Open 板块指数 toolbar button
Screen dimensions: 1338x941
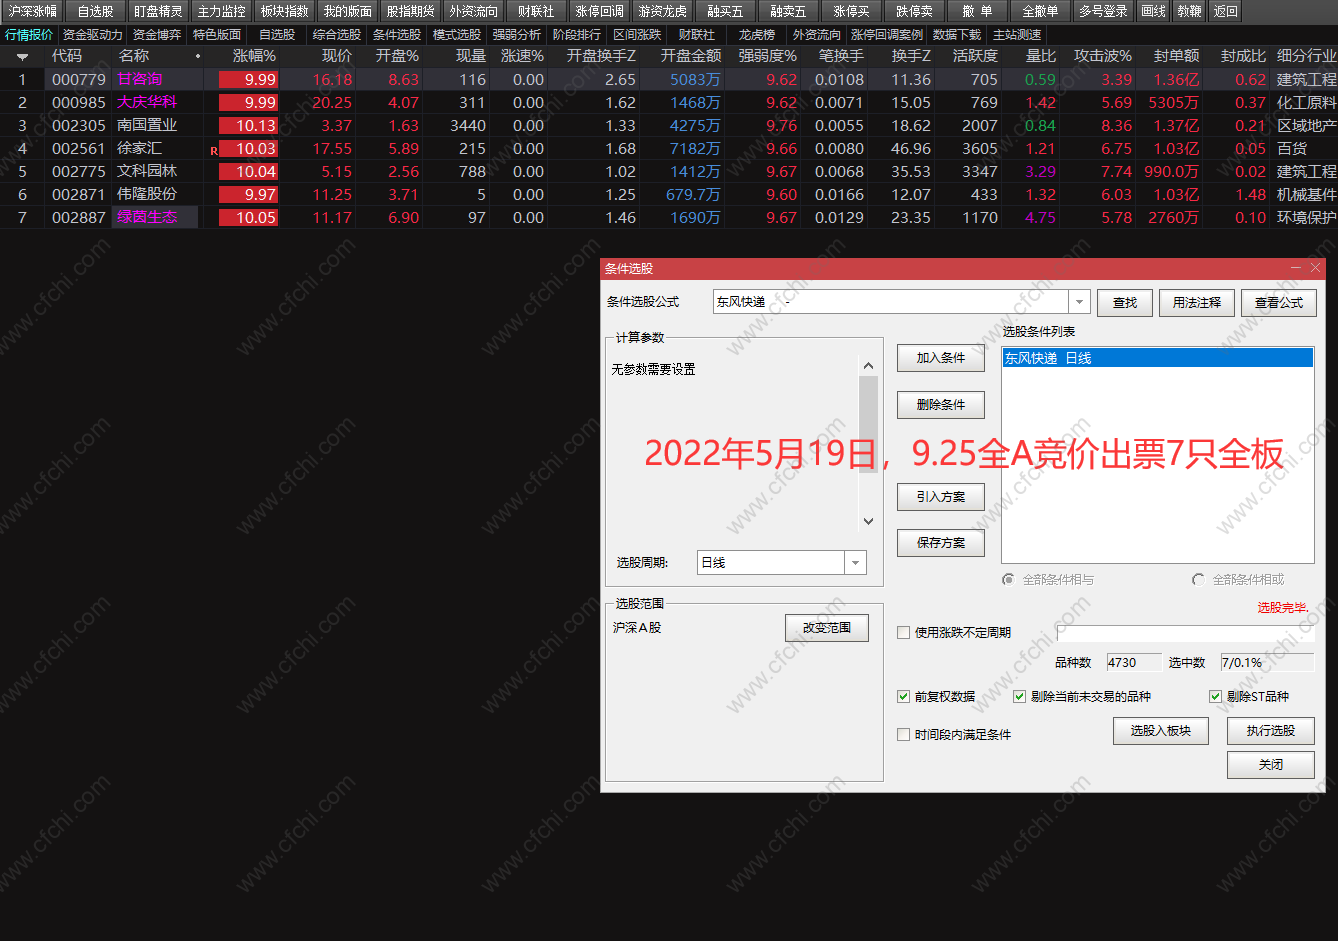click(x=284, y=11)
